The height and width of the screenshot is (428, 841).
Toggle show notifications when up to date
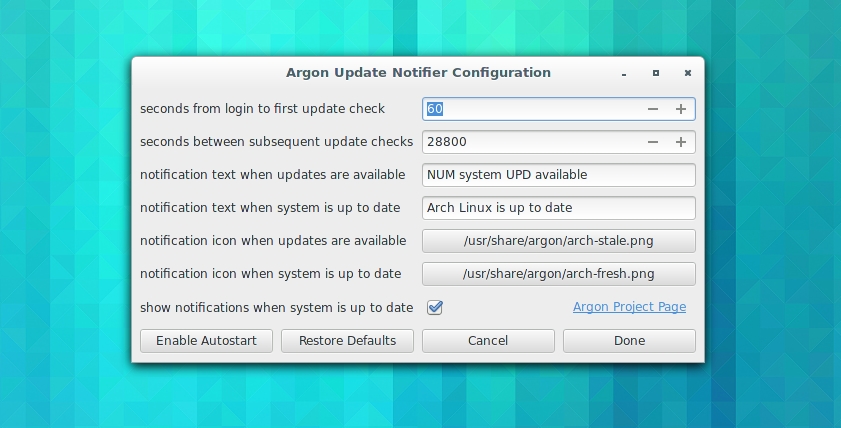[435, 307]
